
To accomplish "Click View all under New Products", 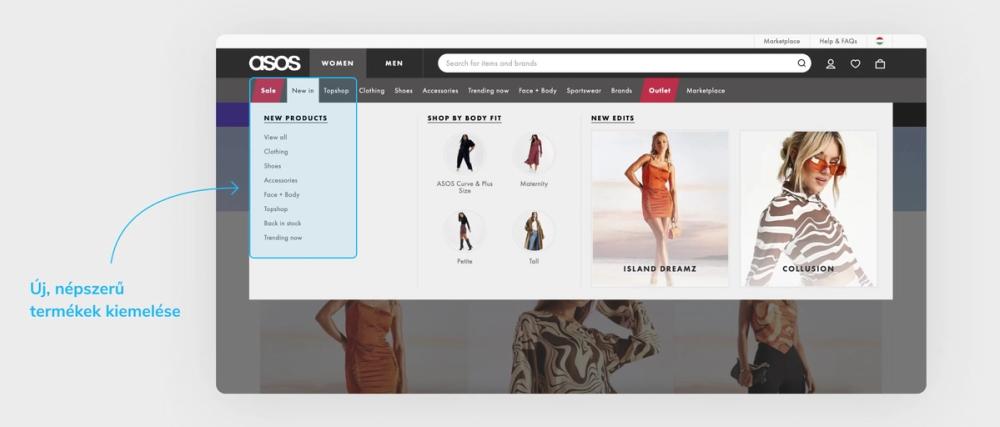I will tap(276, 137).
